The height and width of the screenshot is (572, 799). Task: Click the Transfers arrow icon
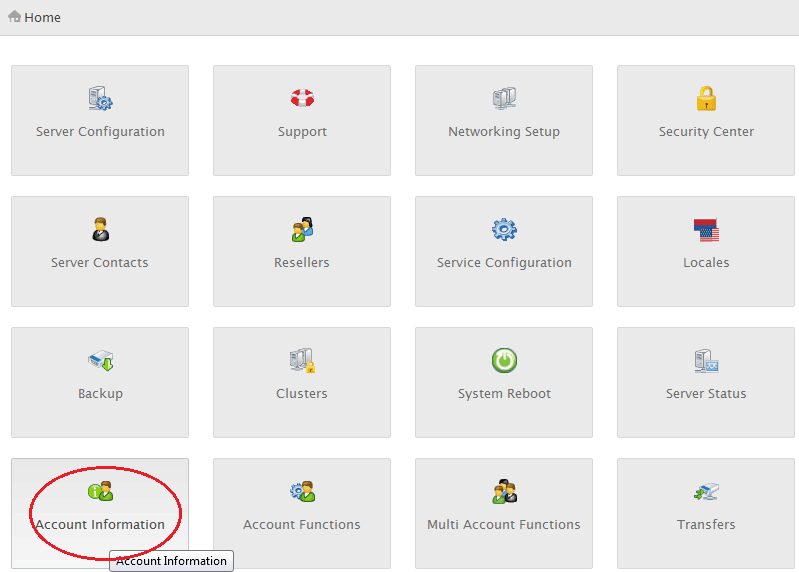pos(706,491)
